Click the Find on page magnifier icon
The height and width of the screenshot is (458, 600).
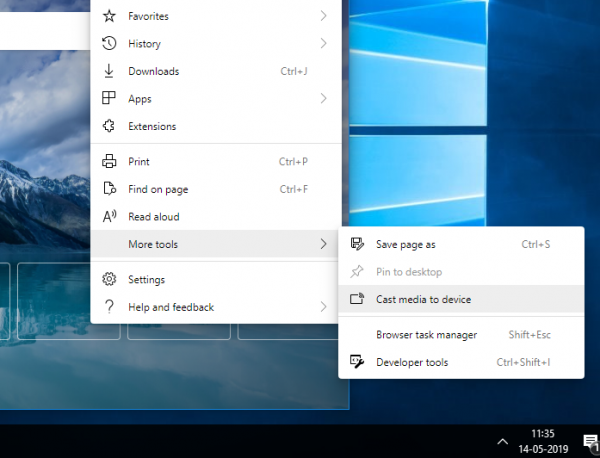[110, 189]
